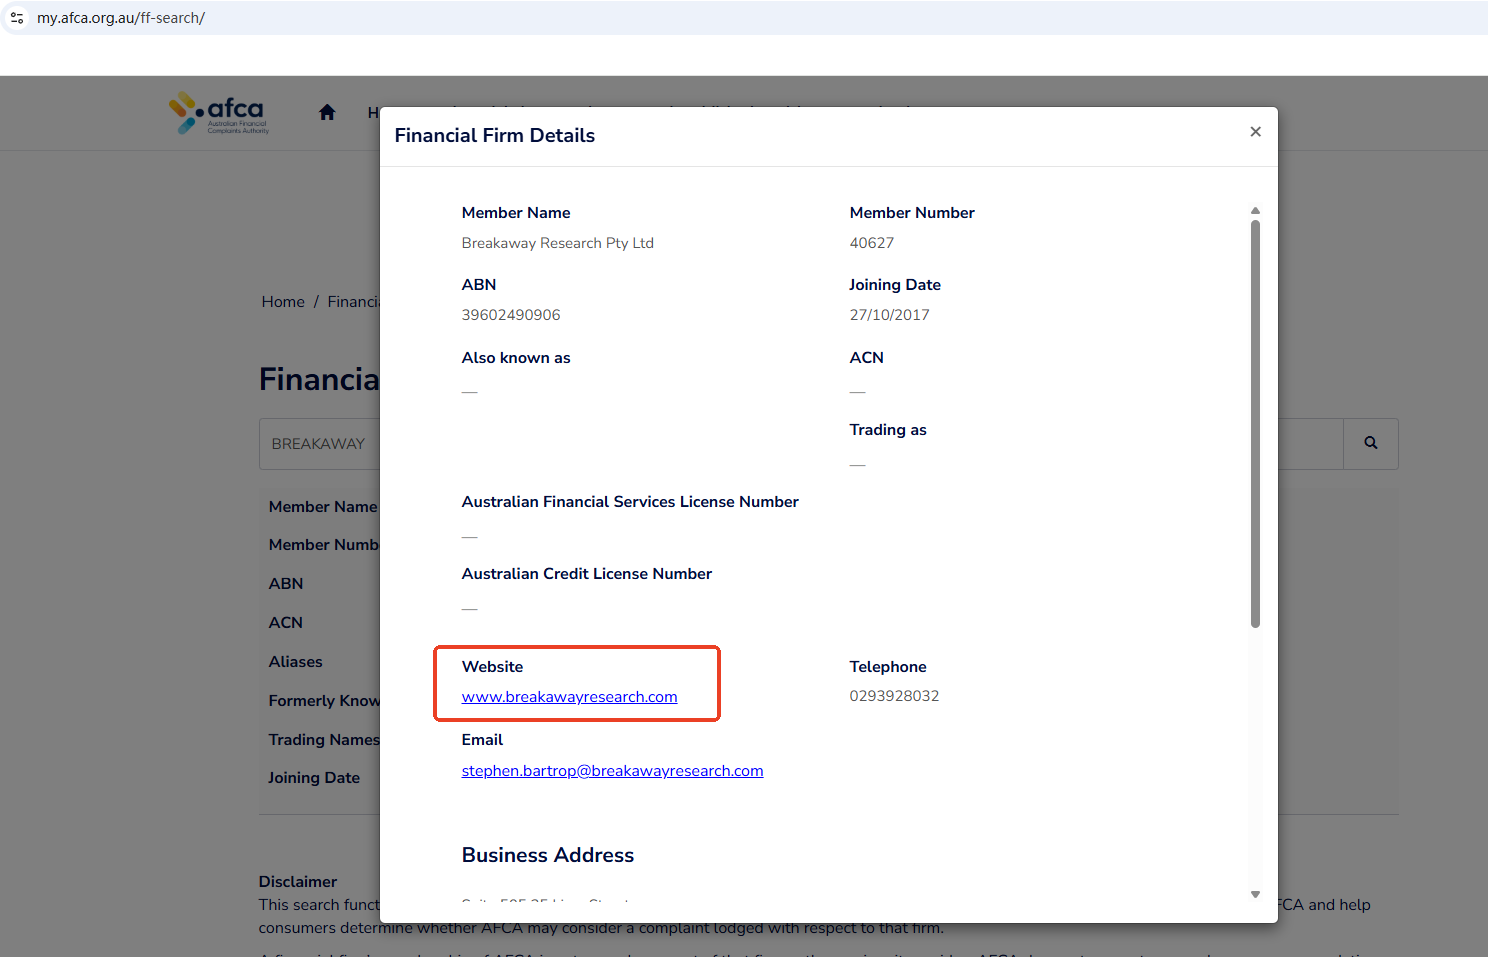1488x957 pixels.
Task: Click the dialog scrollbar down arrow
Action: (1255, 895)
